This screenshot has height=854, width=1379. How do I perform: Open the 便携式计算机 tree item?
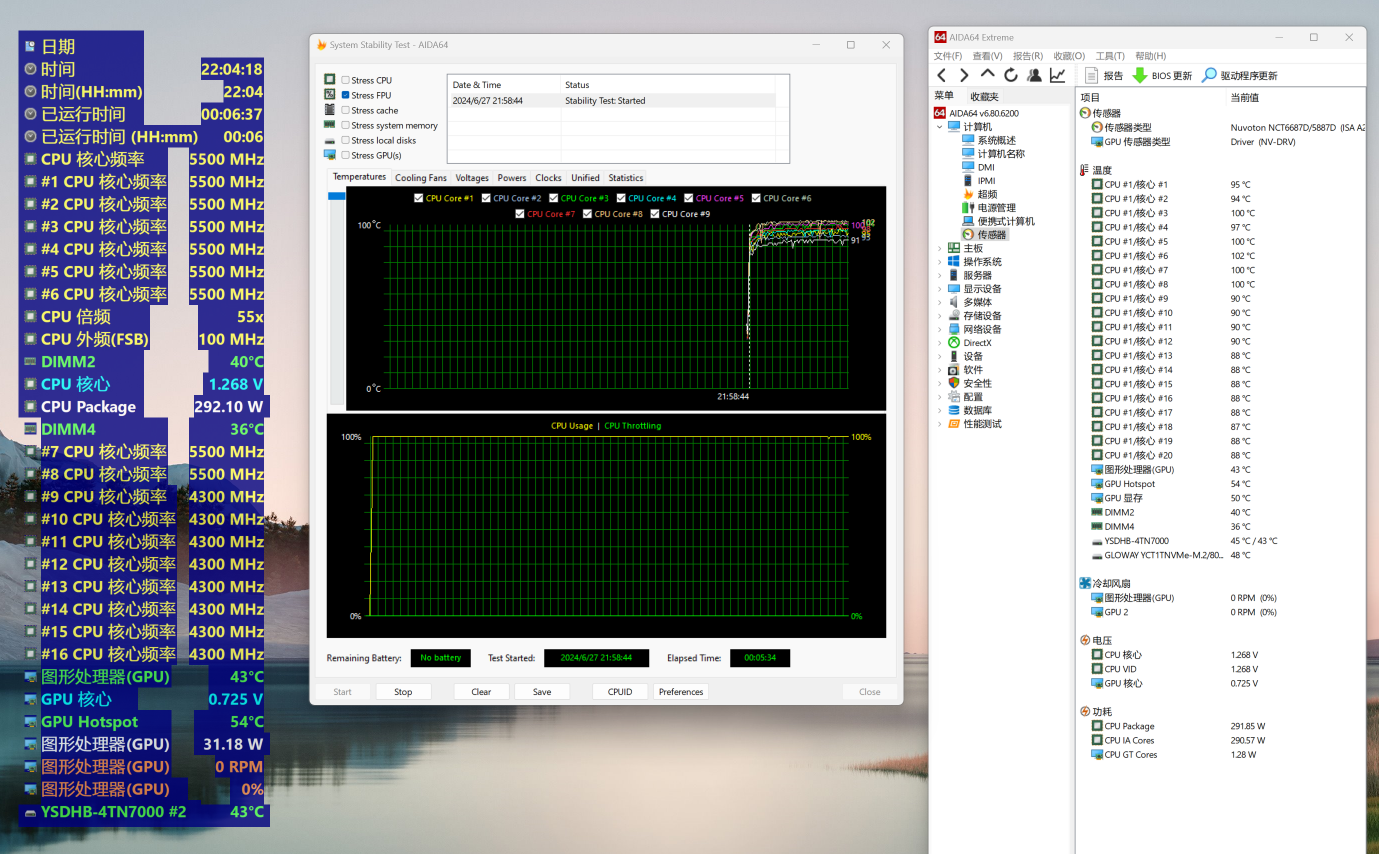(x=998, y=221)
